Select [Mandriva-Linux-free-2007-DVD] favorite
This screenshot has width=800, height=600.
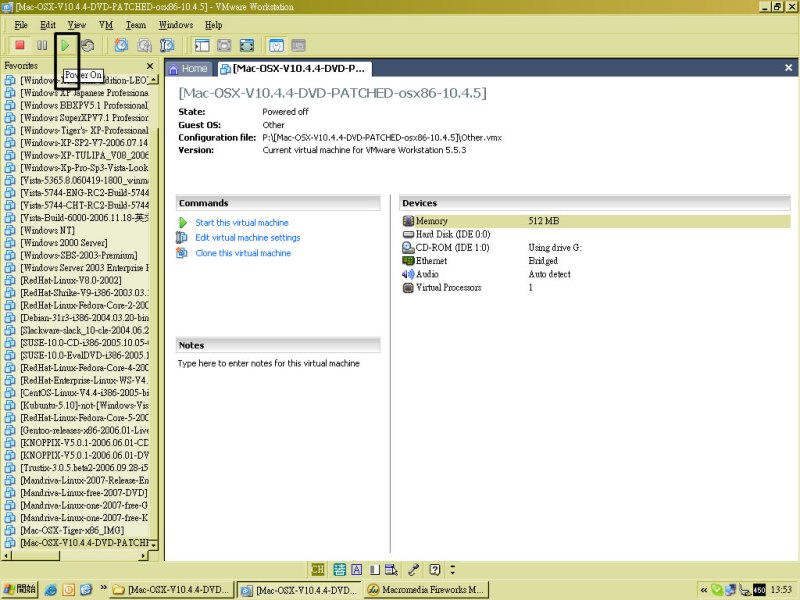[83, 493]
